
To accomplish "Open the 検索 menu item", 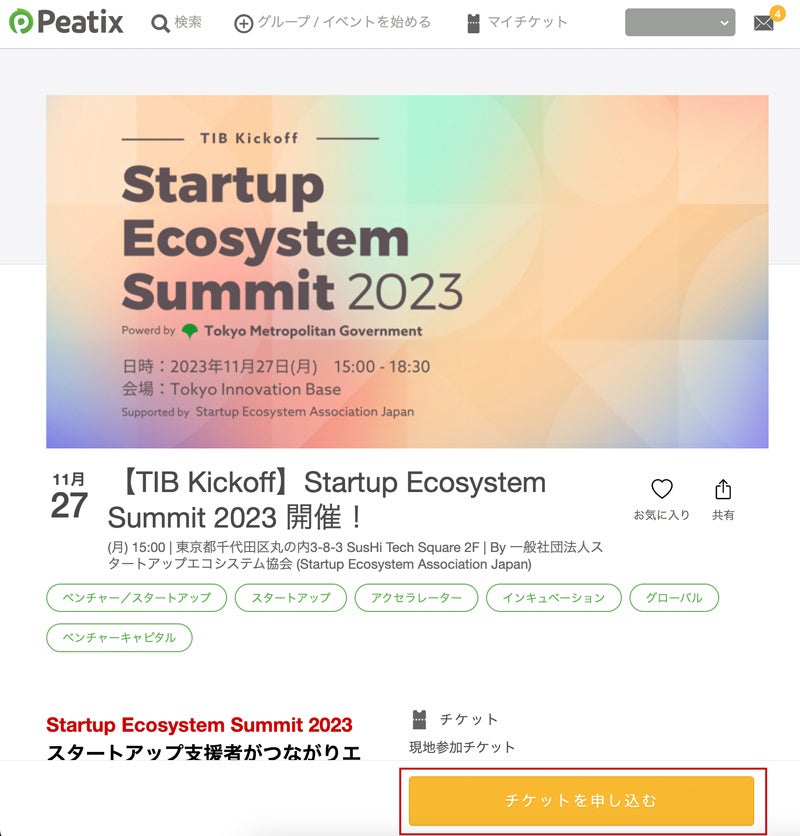I will (x=188, y=22).
